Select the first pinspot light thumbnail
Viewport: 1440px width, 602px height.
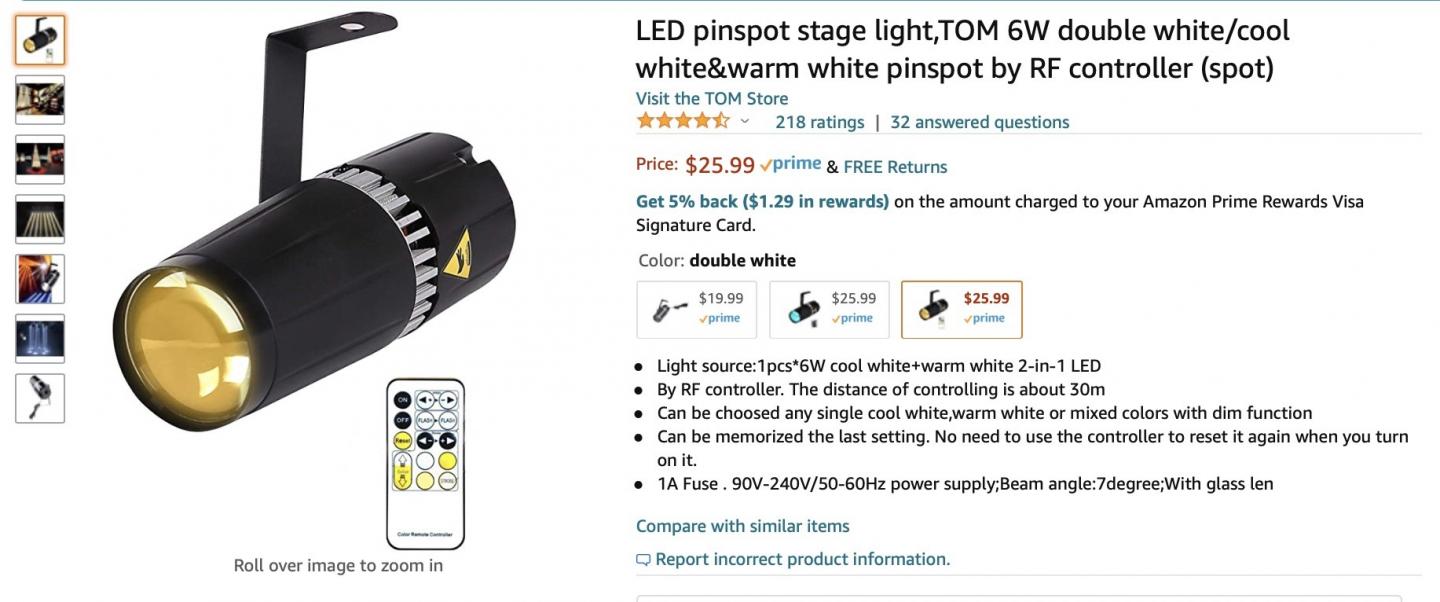tap(40, 40)
